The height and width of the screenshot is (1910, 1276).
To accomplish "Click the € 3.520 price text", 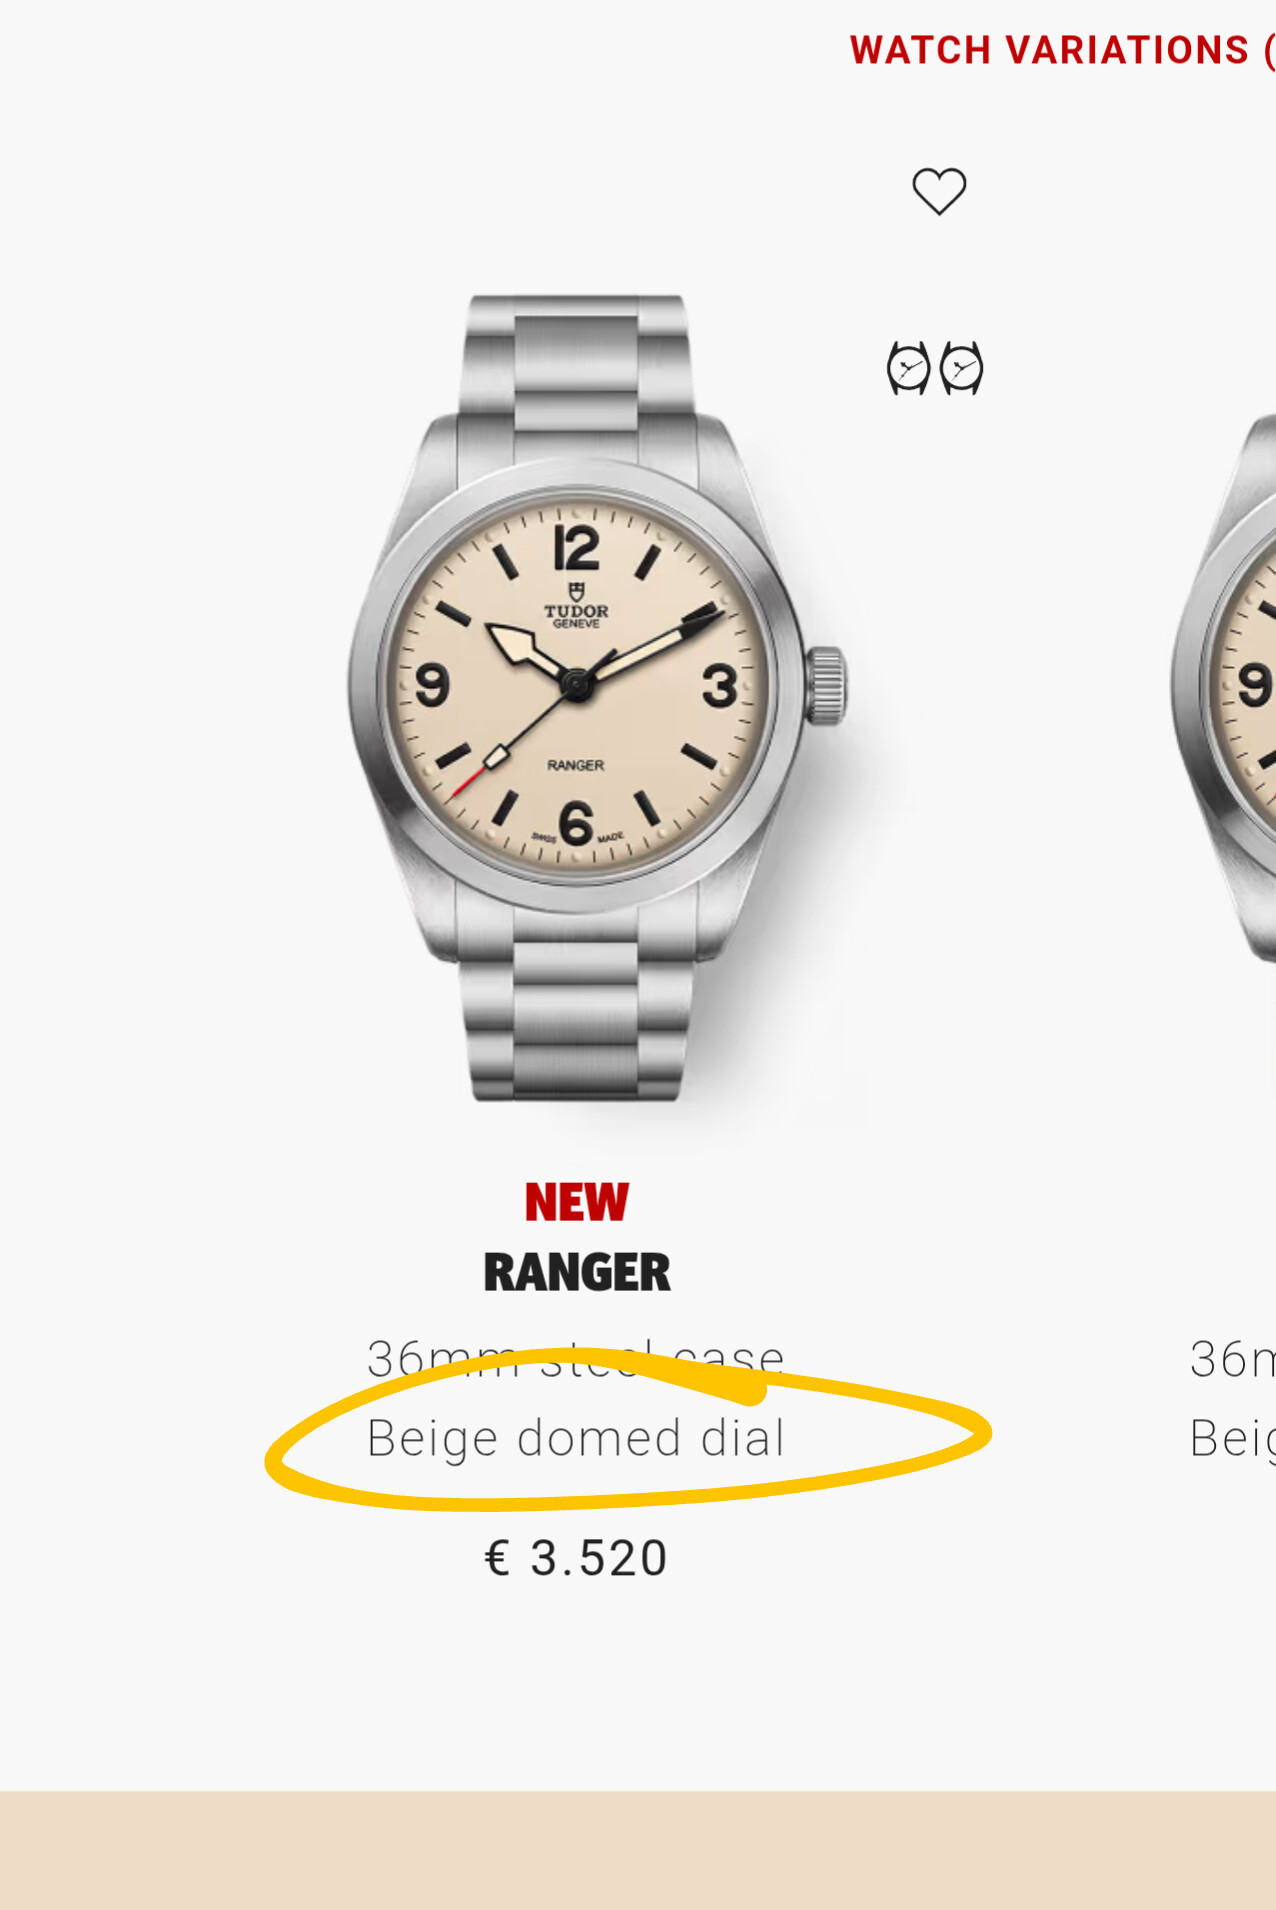I will (x=576, y=1558).
